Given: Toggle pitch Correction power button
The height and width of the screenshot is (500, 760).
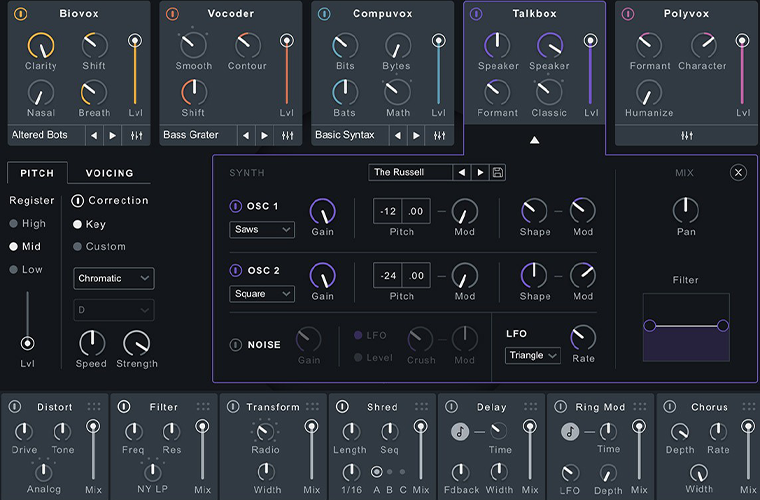Looking at the screenshot, I should (78, 201).
